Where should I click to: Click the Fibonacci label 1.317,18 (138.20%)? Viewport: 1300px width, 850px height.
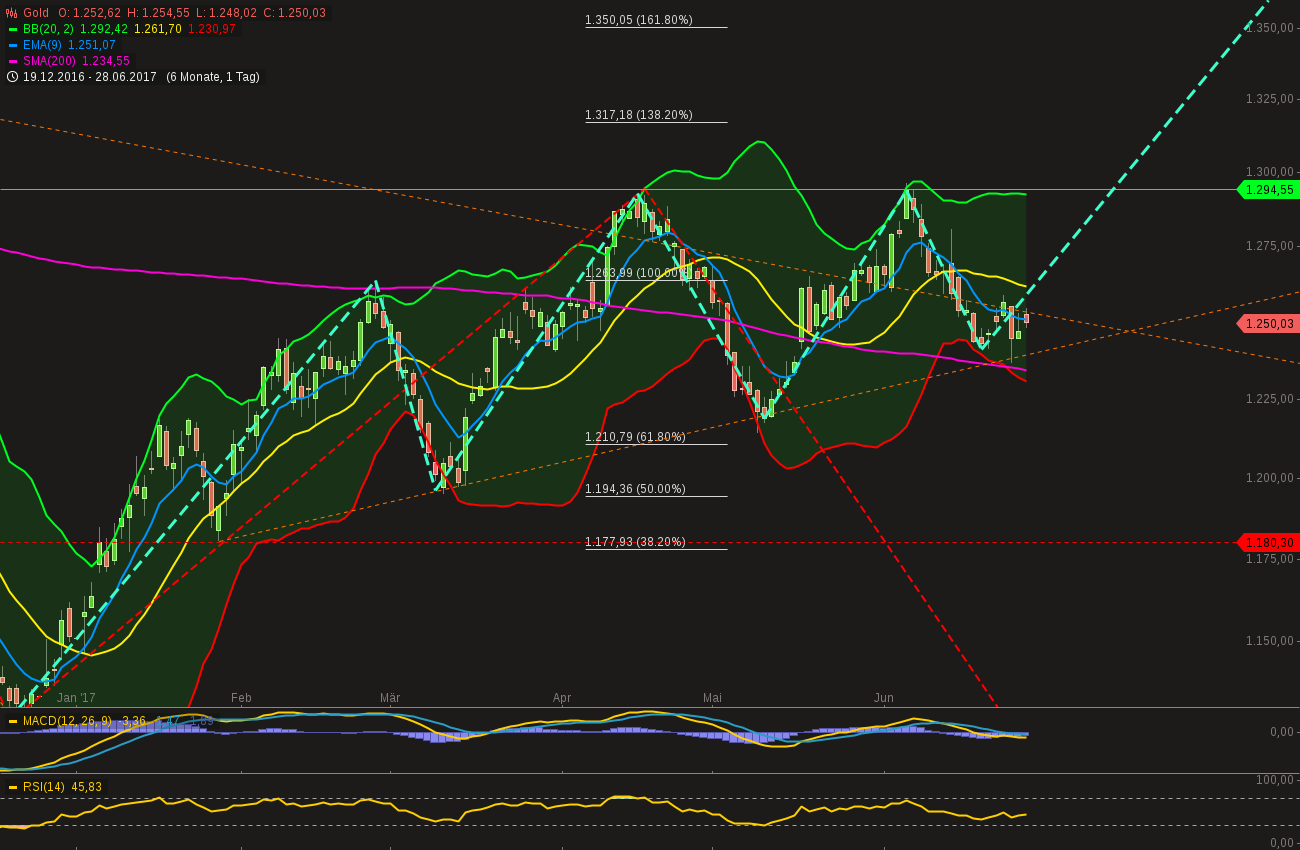[x=639, y=115]
